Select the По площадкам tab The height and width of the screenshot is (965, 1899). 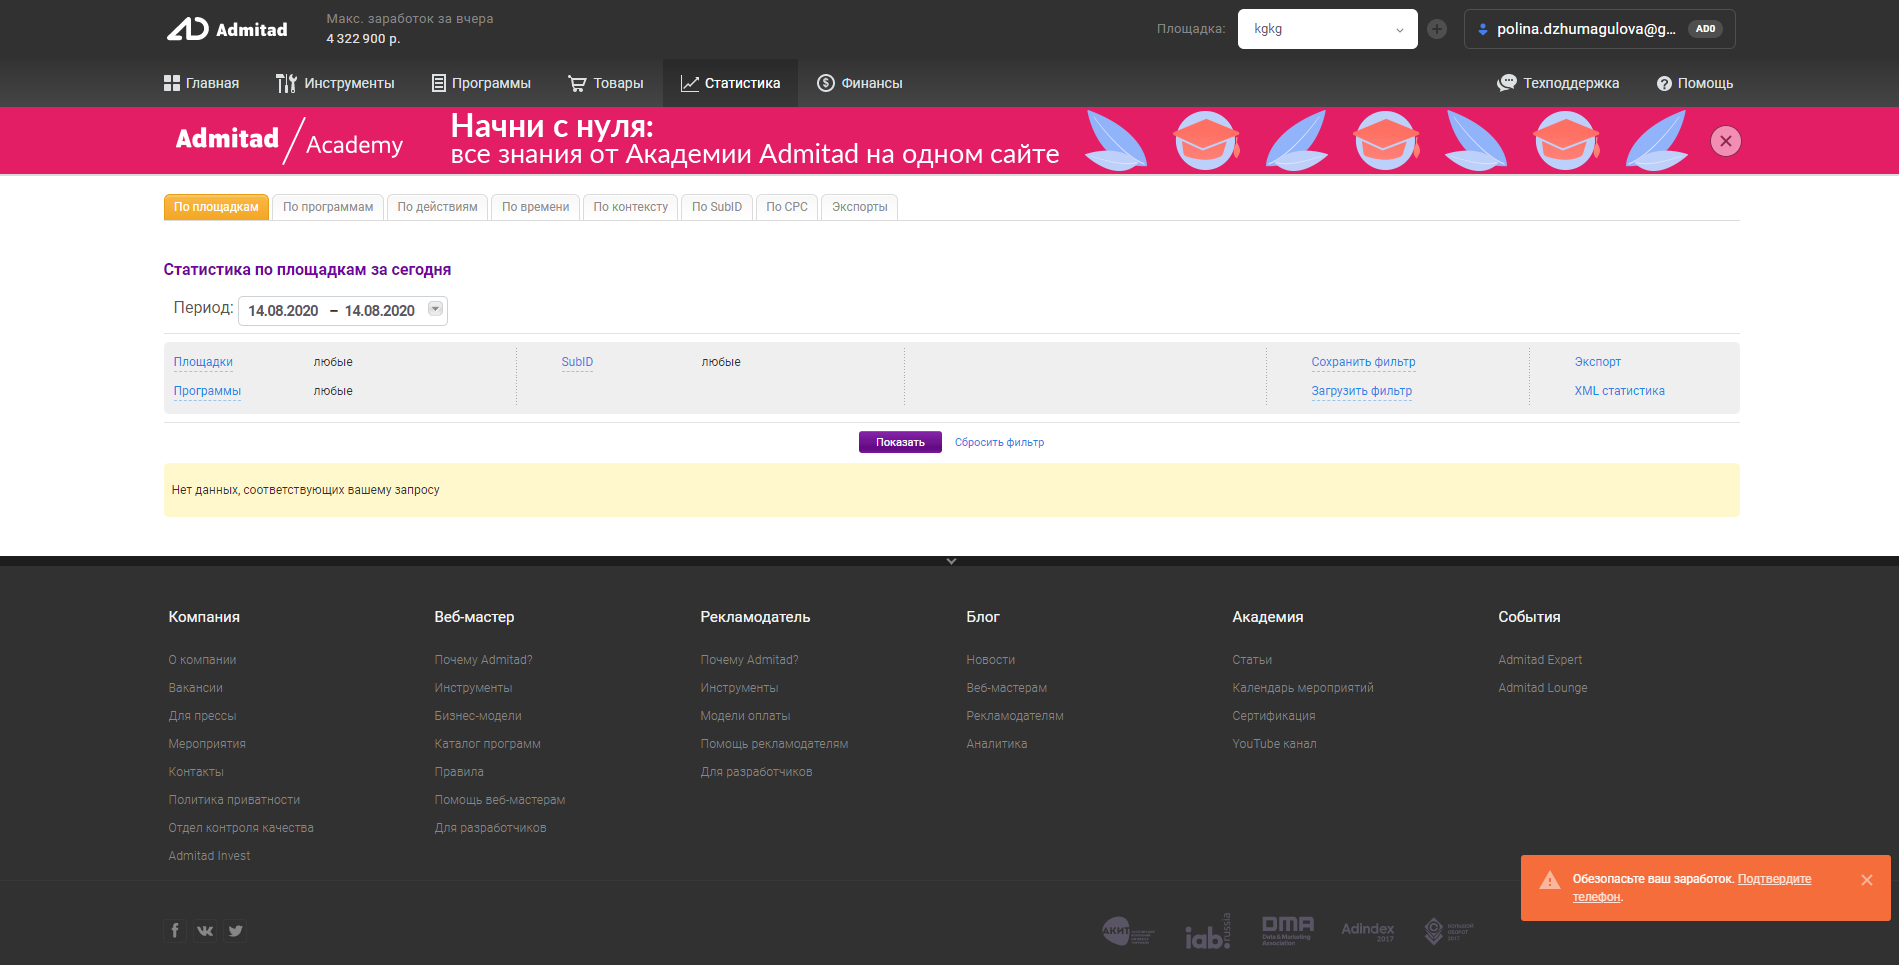tap(216, 207)
